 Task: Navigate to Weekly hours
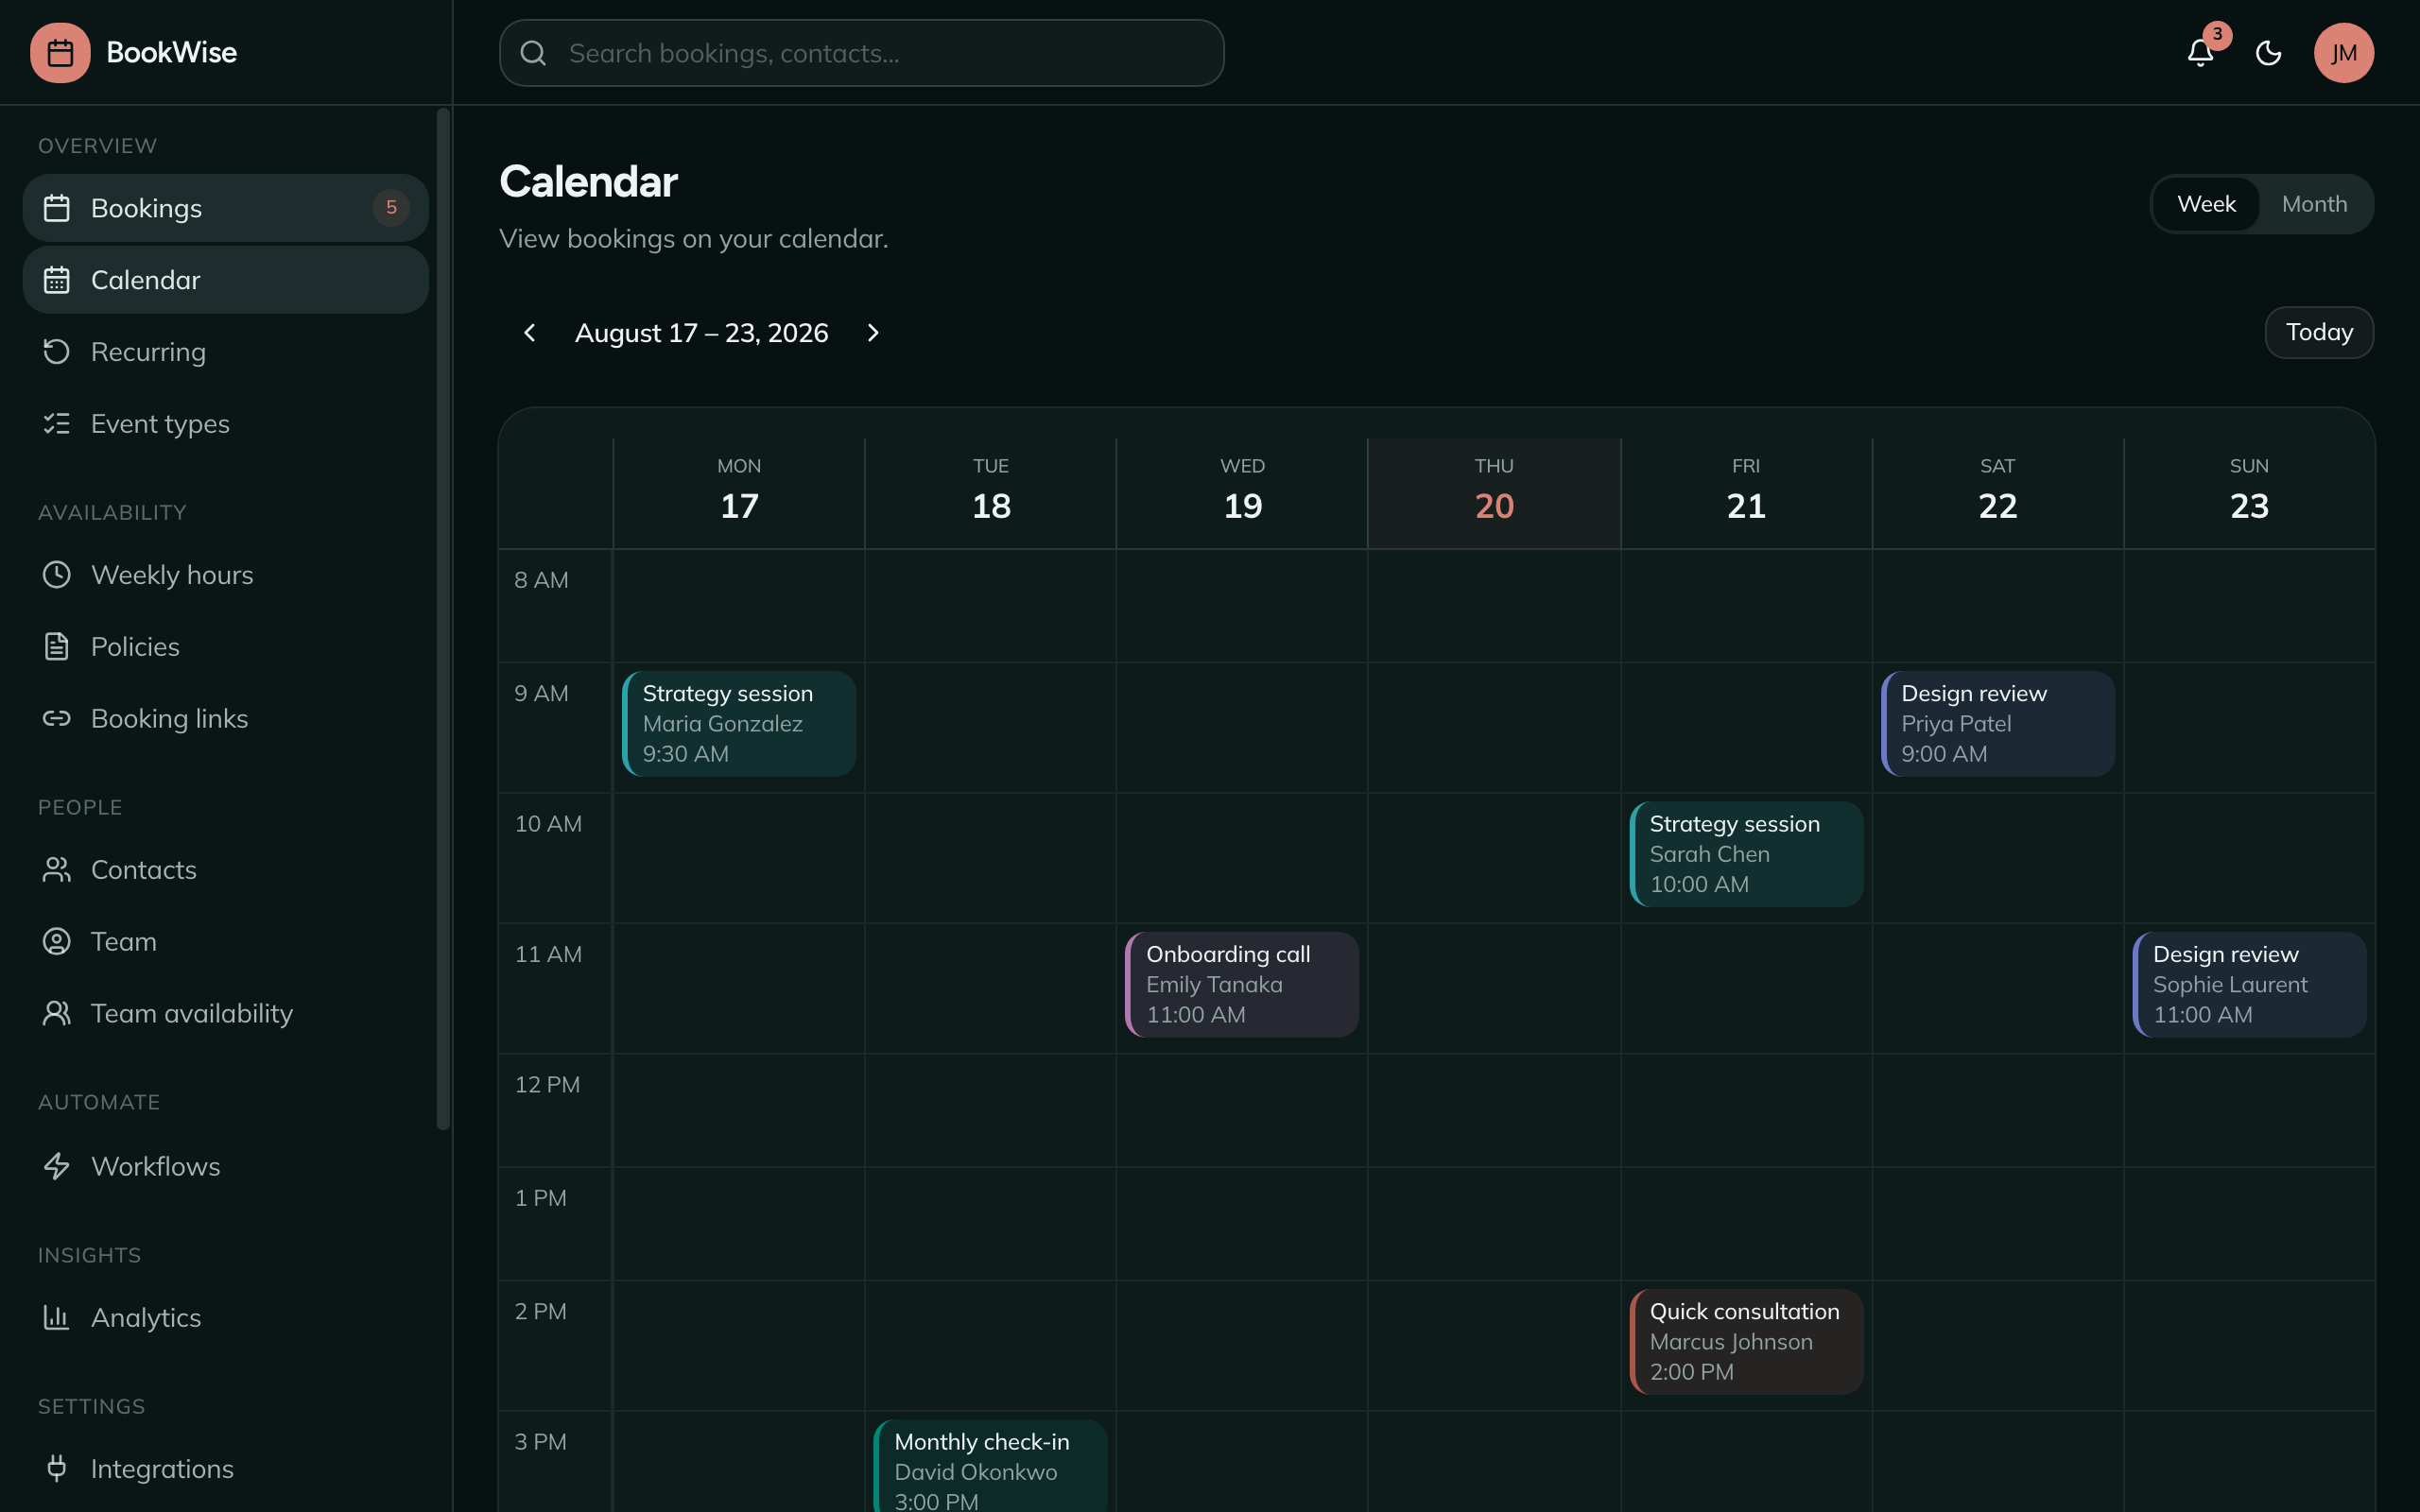226,575
